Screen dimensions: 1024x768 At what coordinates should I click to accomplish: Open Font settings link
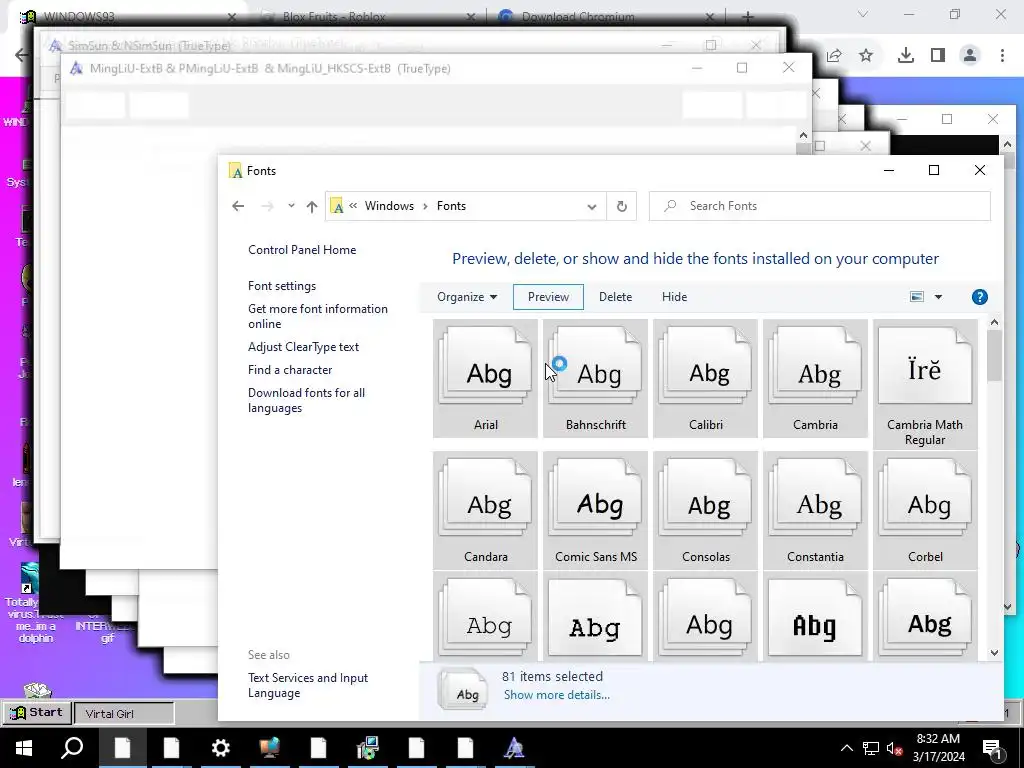tap(281, 285)
